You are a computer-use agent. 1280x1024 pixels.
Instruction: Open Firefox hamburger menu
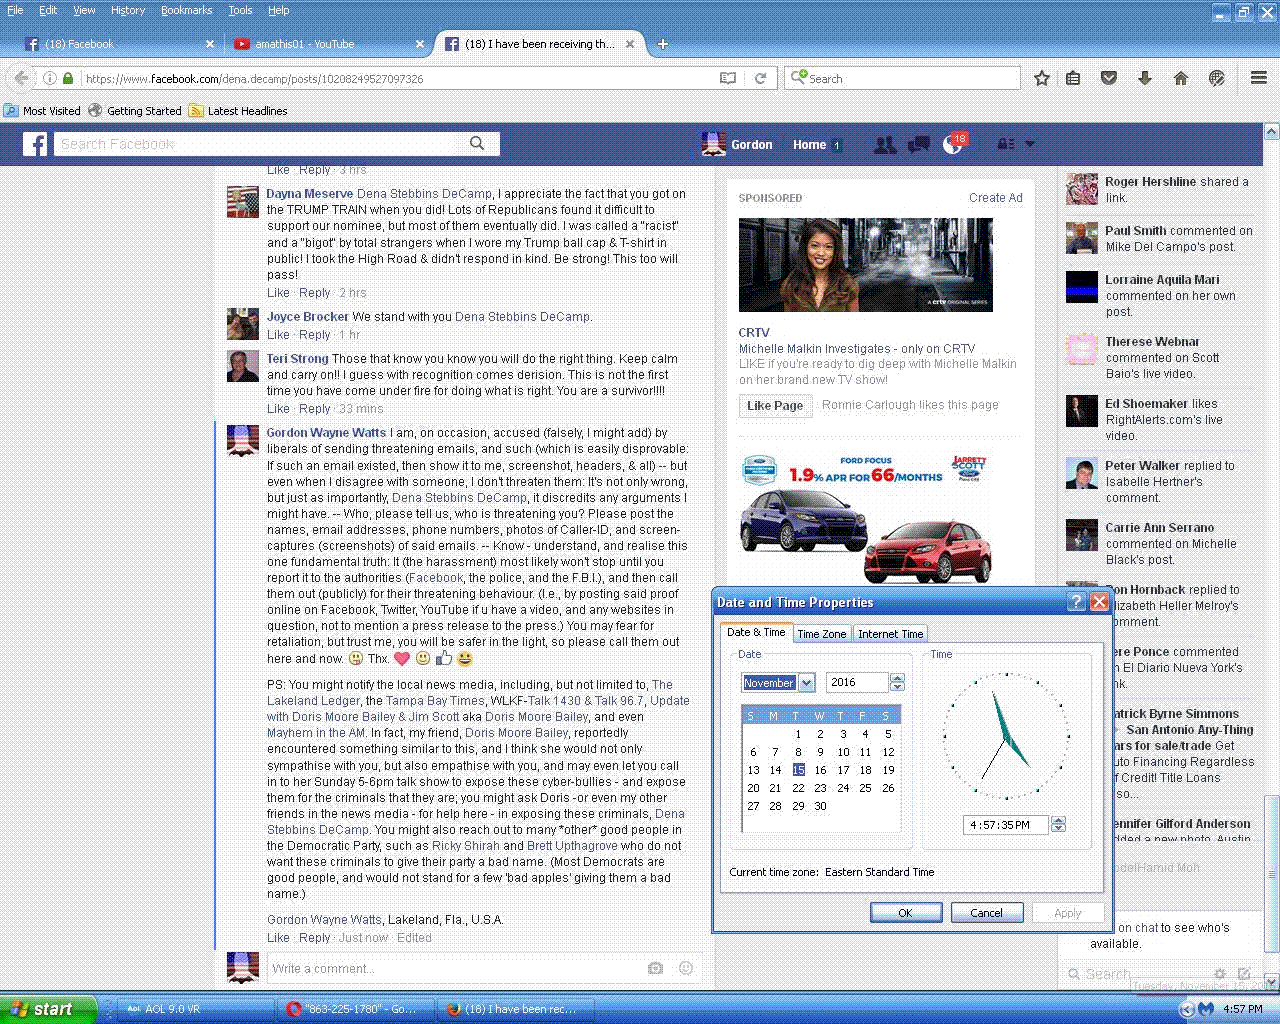point(1259,78)
